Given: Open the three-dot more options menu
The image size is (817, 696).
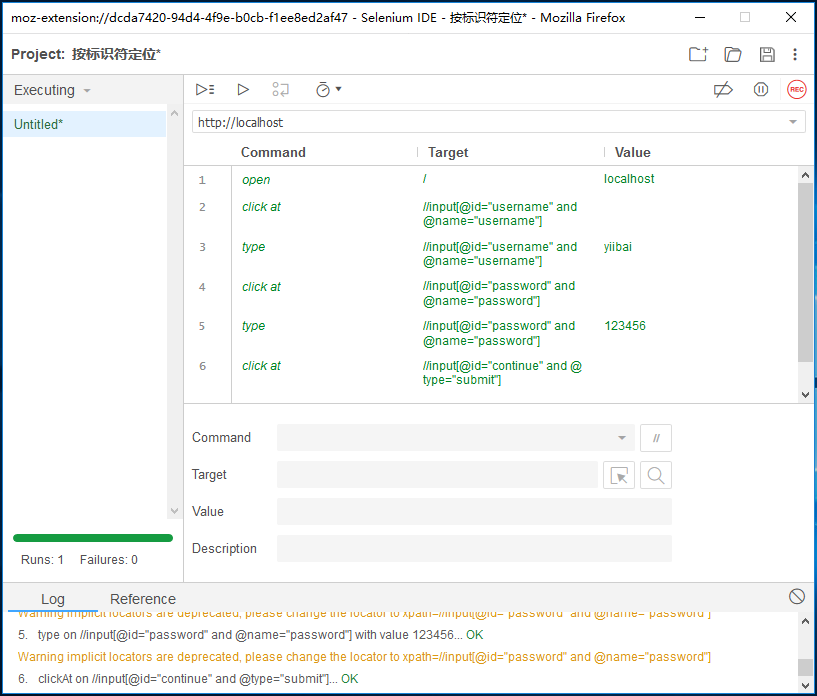Looking at the screenshot, I should click(x=795, y=54).
